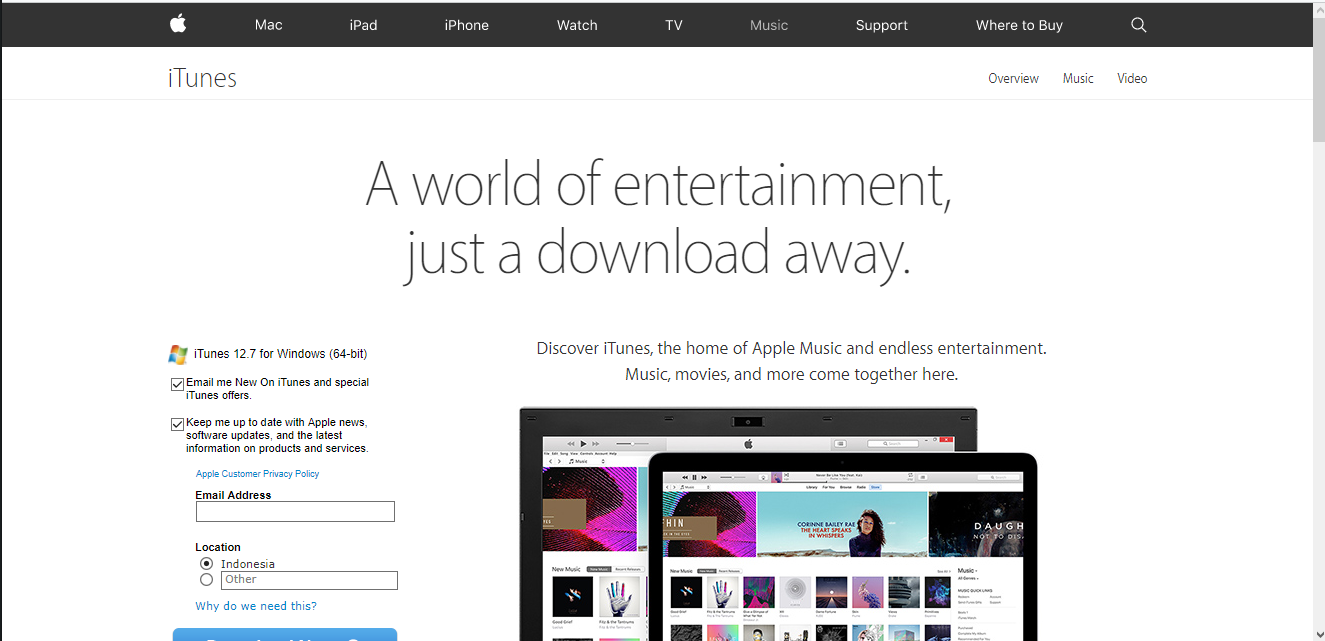This screenshot has height=641, width=1325.
Task: Focus the Email Address input field
Action: tap(295, 512)
